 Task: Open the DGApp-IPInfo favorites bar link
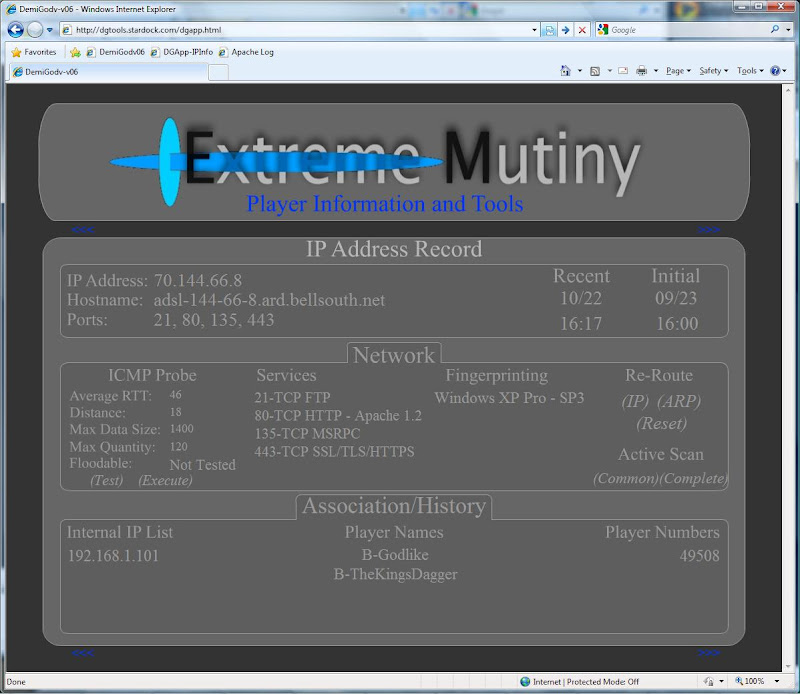(x=182, y=52)
